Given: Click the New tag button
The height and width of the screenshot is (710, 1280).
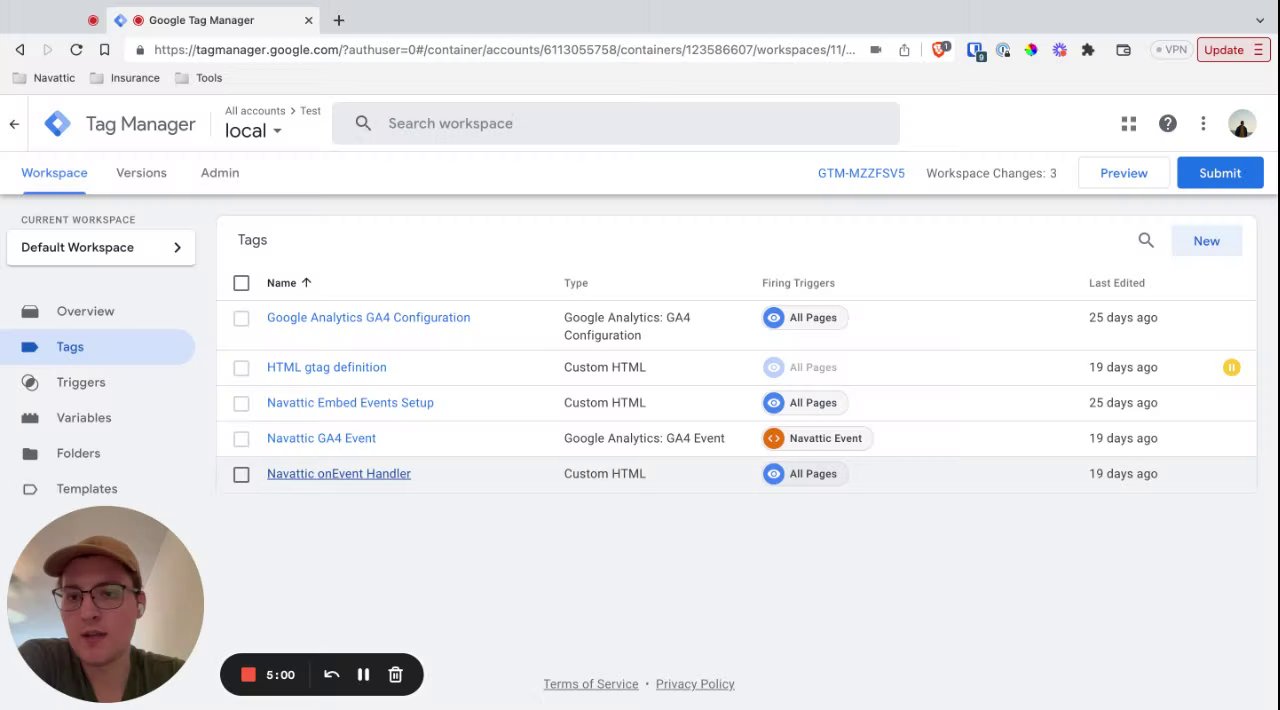Looking at the screenshot, I should [x=1206, y=240].
